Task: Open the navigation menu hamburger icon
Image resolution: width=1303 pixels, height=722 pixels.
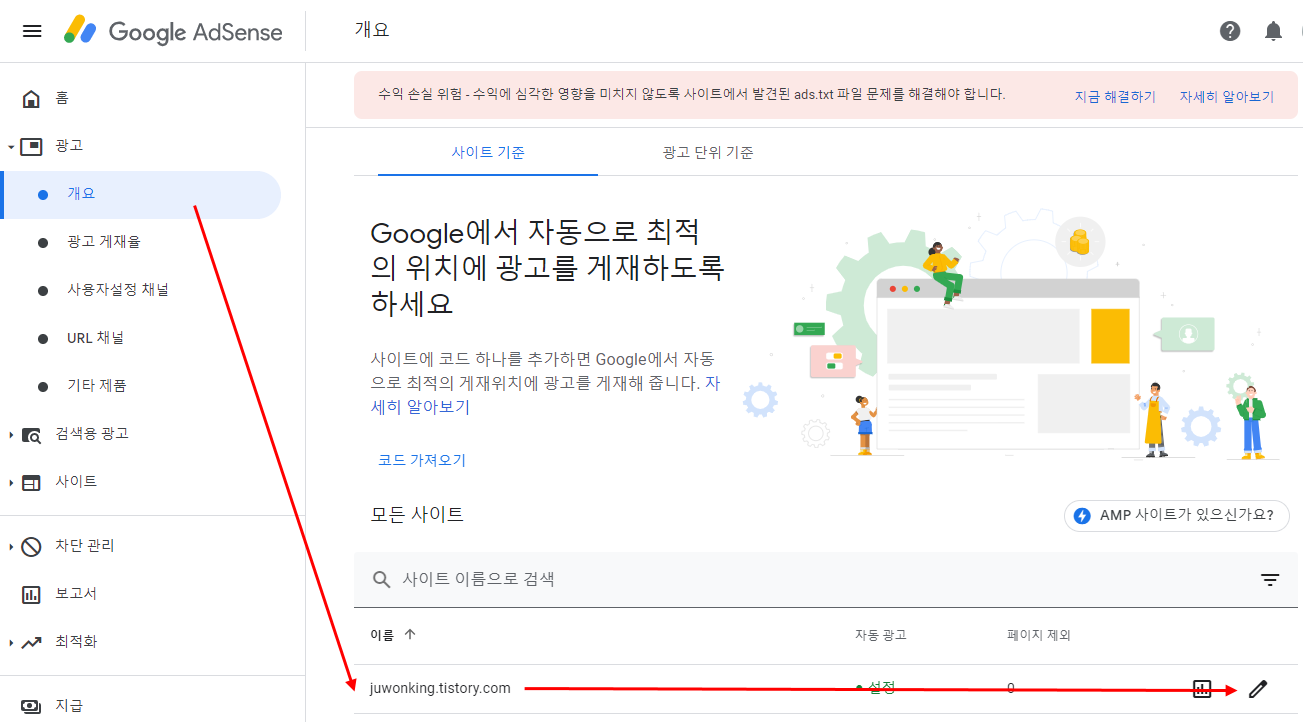Action: 31,30
